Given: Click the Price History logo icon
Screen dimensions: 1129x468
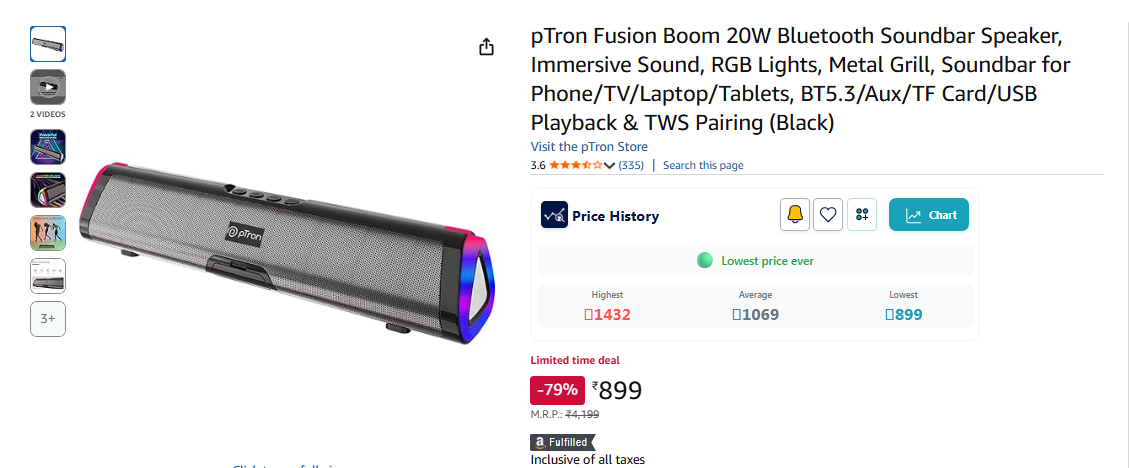Looking at the screenshot, I should pos(554,215).
